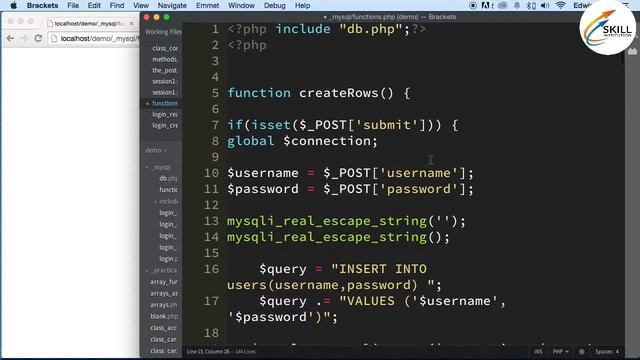The width and height of the screenshot is (640, 360).
Task: Click the Bluetooth battery status icon
Action: [x=531, y=5]
